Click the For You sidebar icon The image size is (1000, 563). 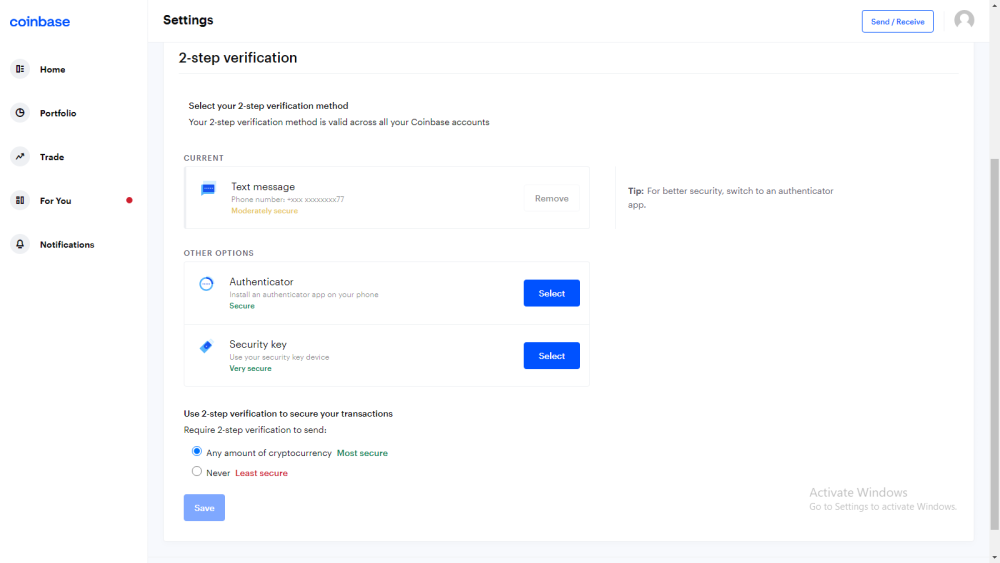click(20, 201)
